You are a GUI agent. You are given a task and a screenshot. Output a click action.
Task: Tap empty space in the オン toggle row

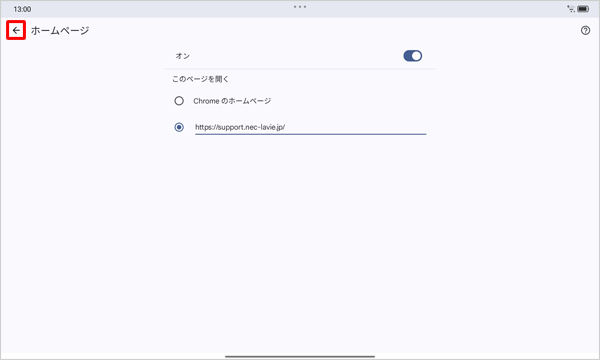tap(295, 56)
